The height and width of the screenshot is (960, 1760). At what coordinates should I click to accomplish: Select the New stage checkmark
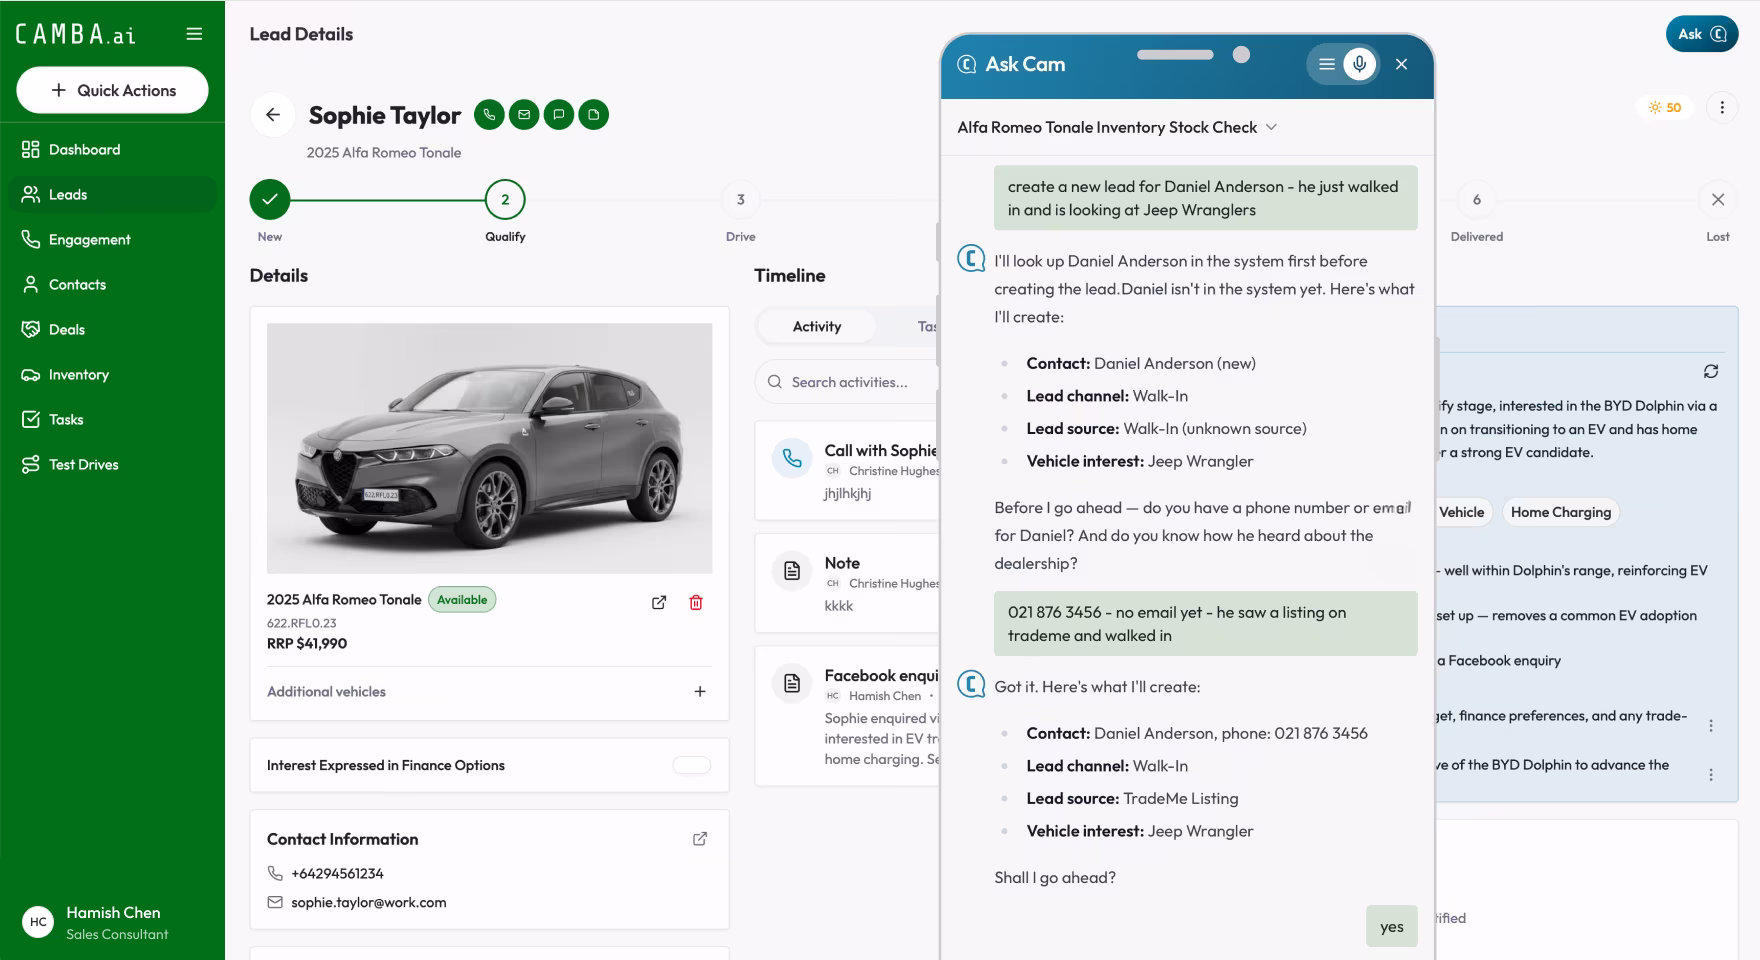click(270, 199)
